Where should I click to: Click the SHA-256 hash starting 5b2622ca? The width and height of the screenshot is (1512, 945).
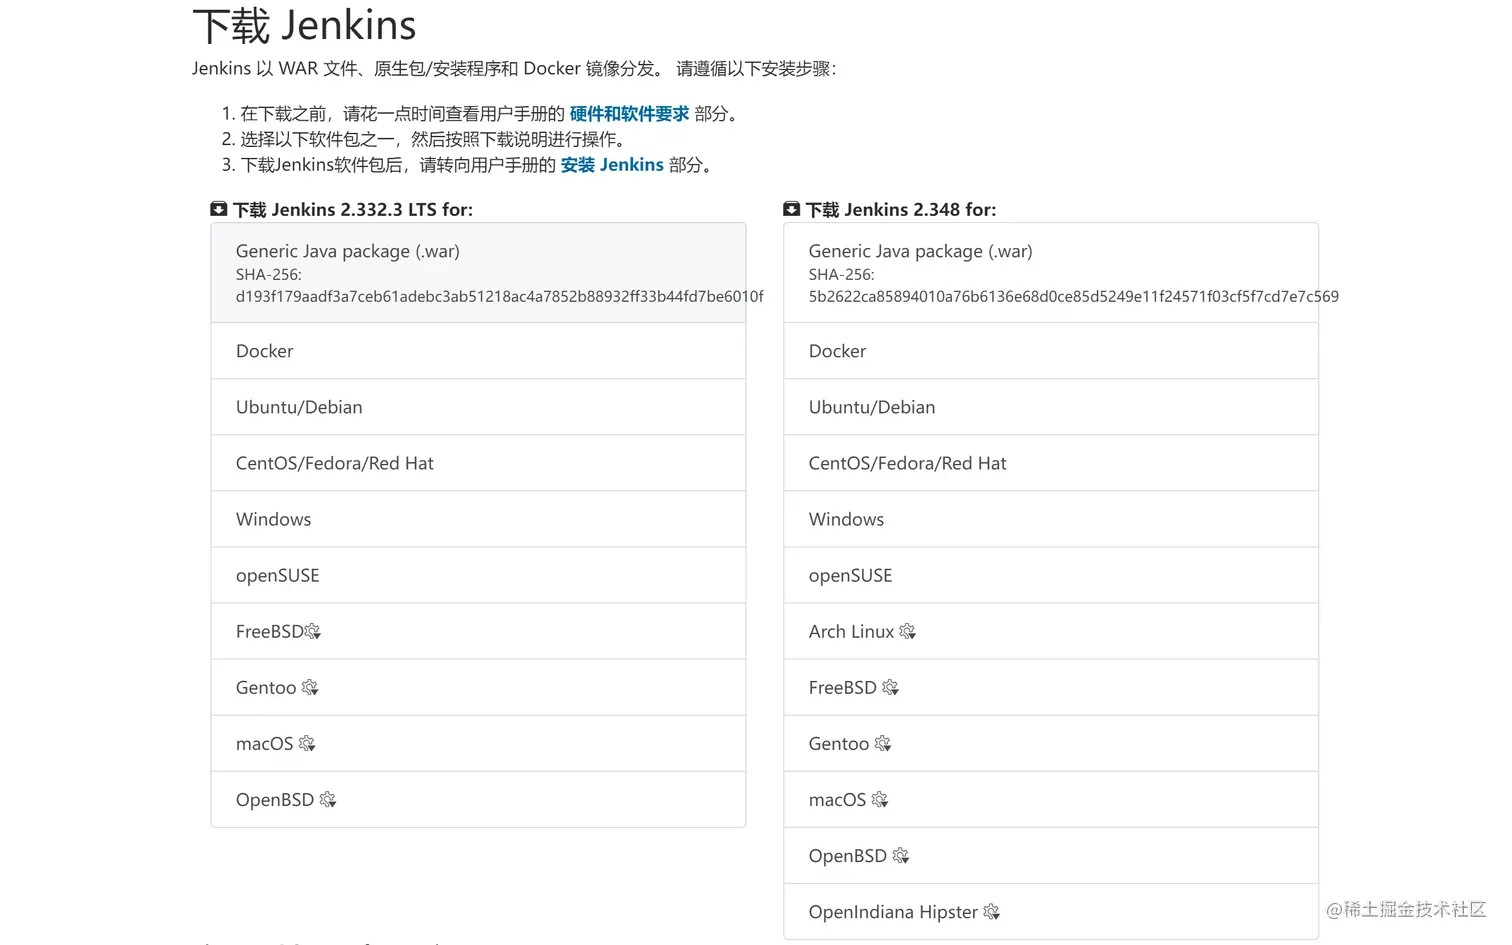point(1073,296)
